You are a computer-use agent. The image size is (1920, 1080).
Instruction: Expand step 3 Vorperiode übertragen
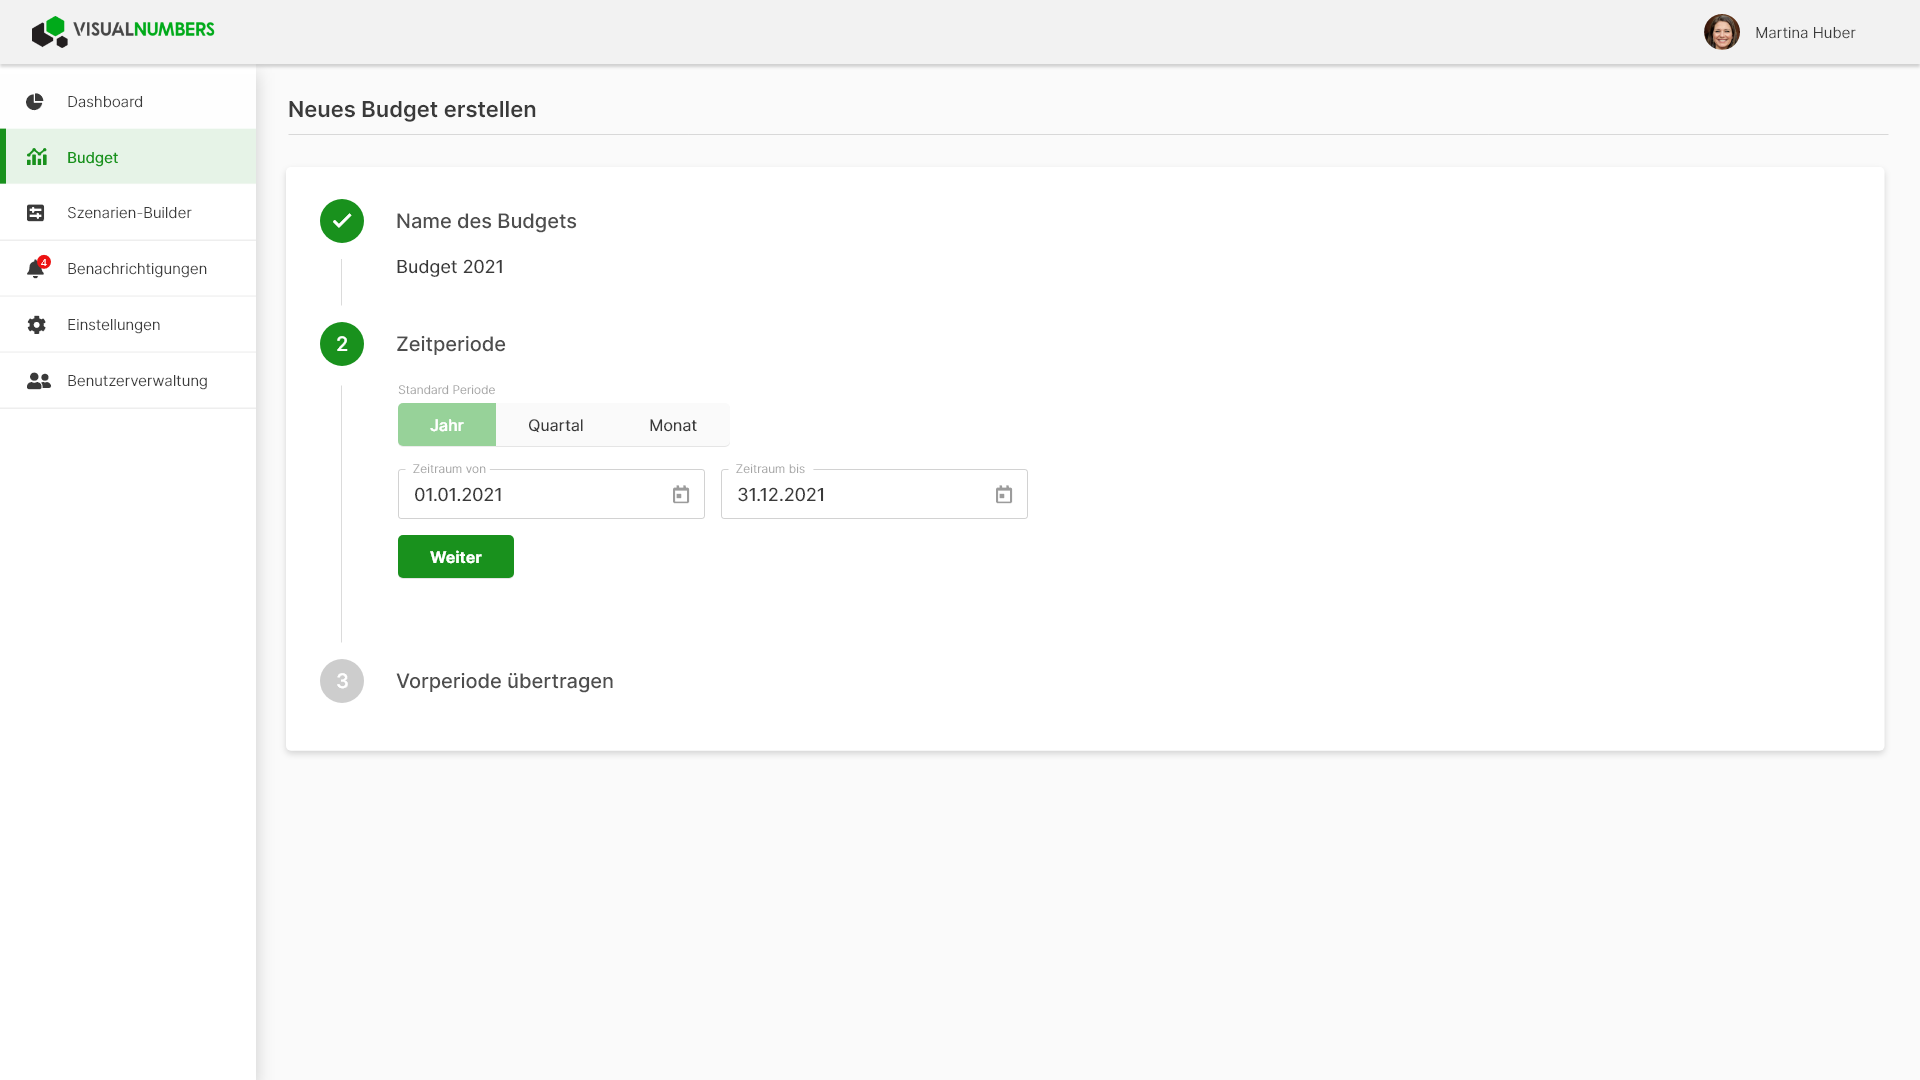(505, 681)
